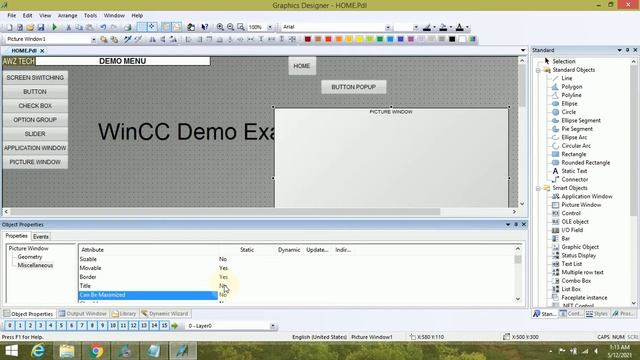Image resolution: width=640 pixels, height=360 pixels.
Task: Select the Status Display smart object
Action: click(x=578, y=255)
